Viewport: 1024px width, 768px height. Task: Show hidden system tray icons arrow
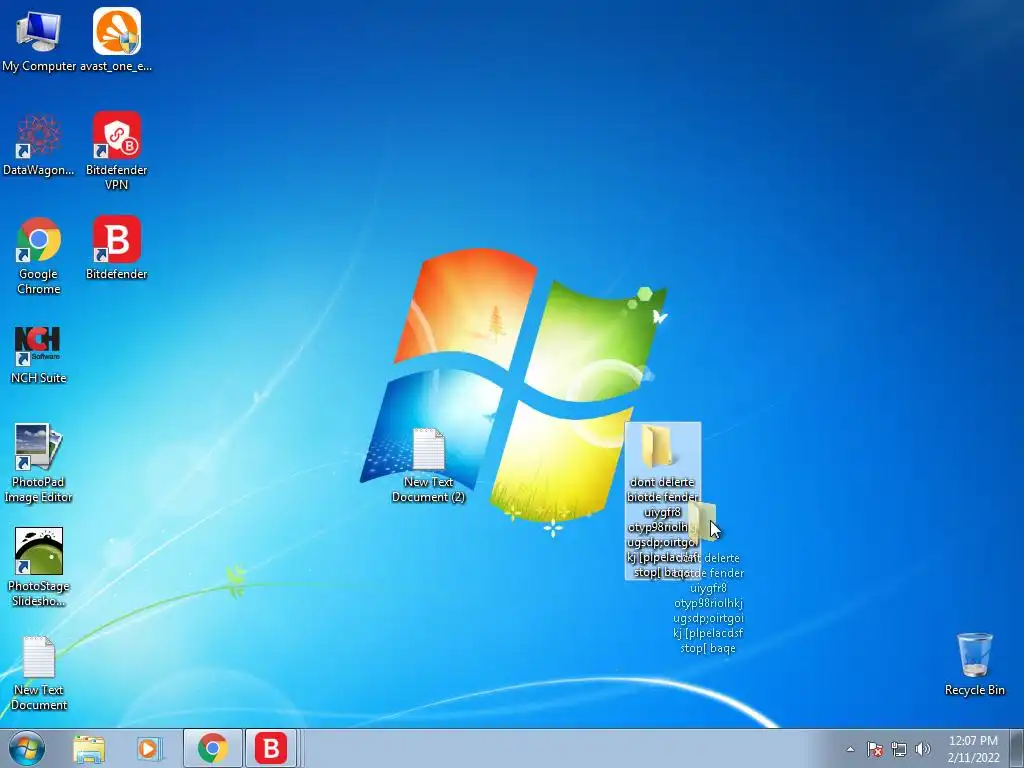(x=850, y=750)
